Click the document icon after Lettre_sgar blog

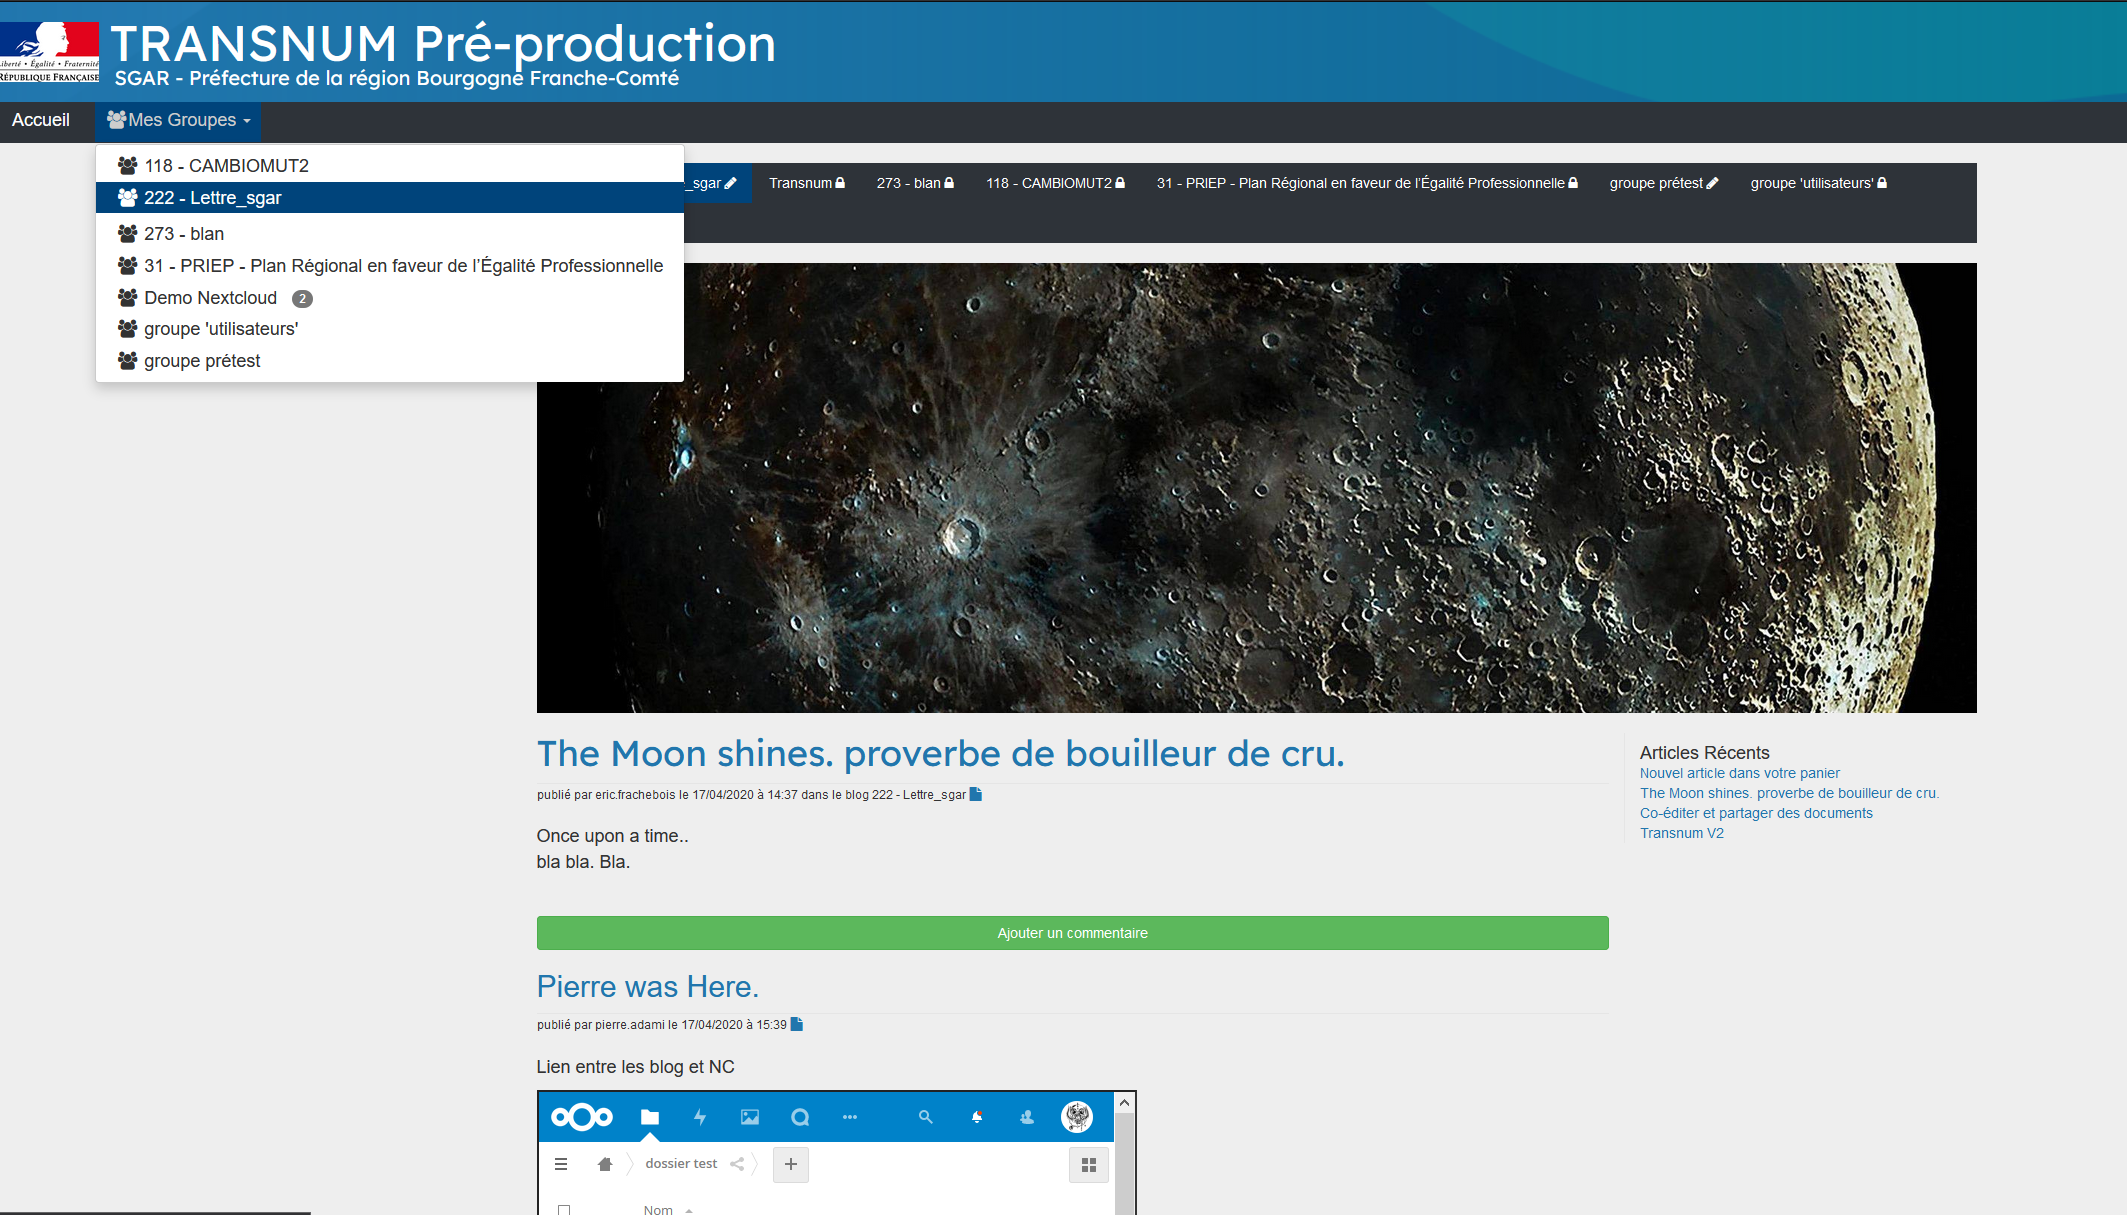976,795
